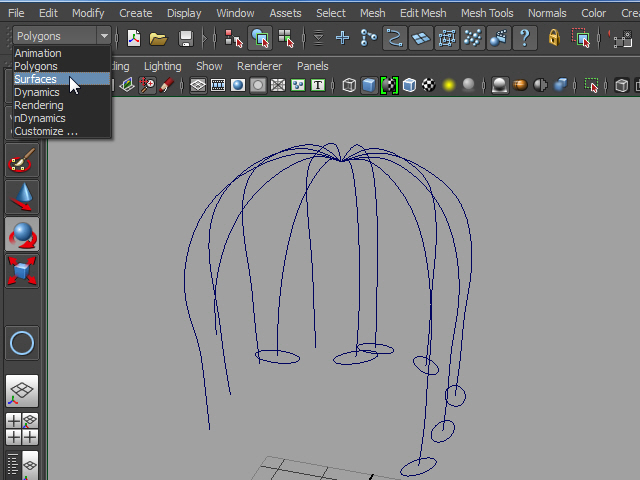Screen dimensions: 640x480
Task: Open the Polygons menu set dropdown arrow
Action: click(104, 36)
